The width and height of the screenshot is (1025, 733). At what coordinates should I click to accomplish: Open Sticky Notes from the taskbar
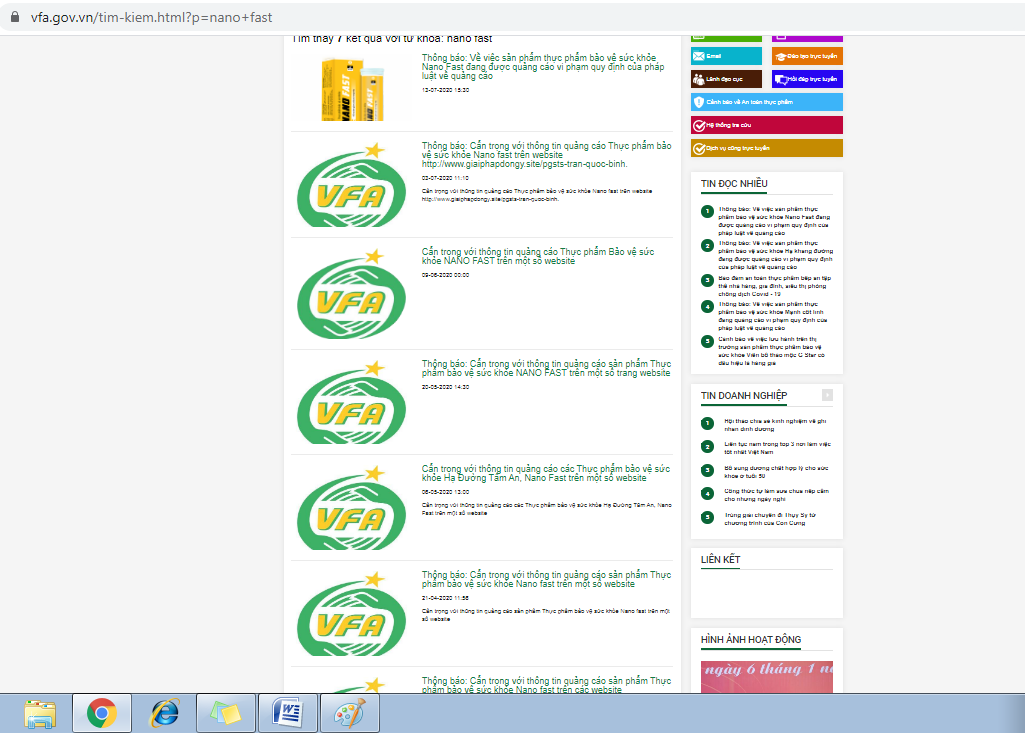tap(226, 713)
